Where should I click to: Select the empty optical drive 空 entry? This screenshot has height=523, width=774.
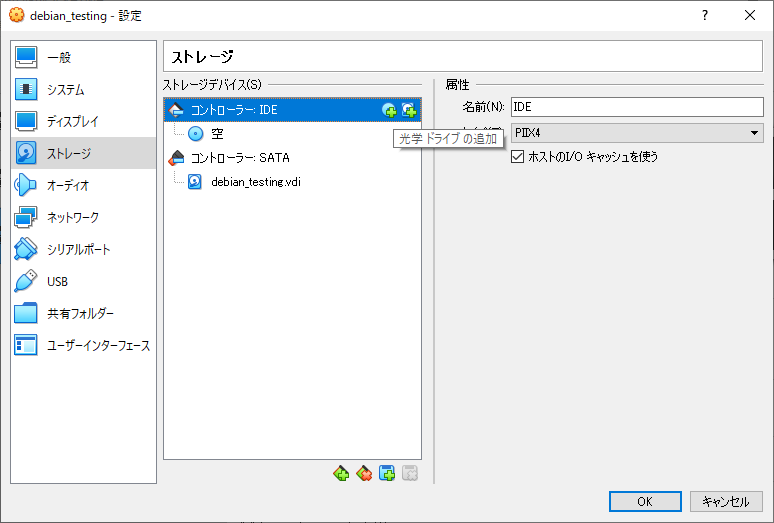pos(292,134)
